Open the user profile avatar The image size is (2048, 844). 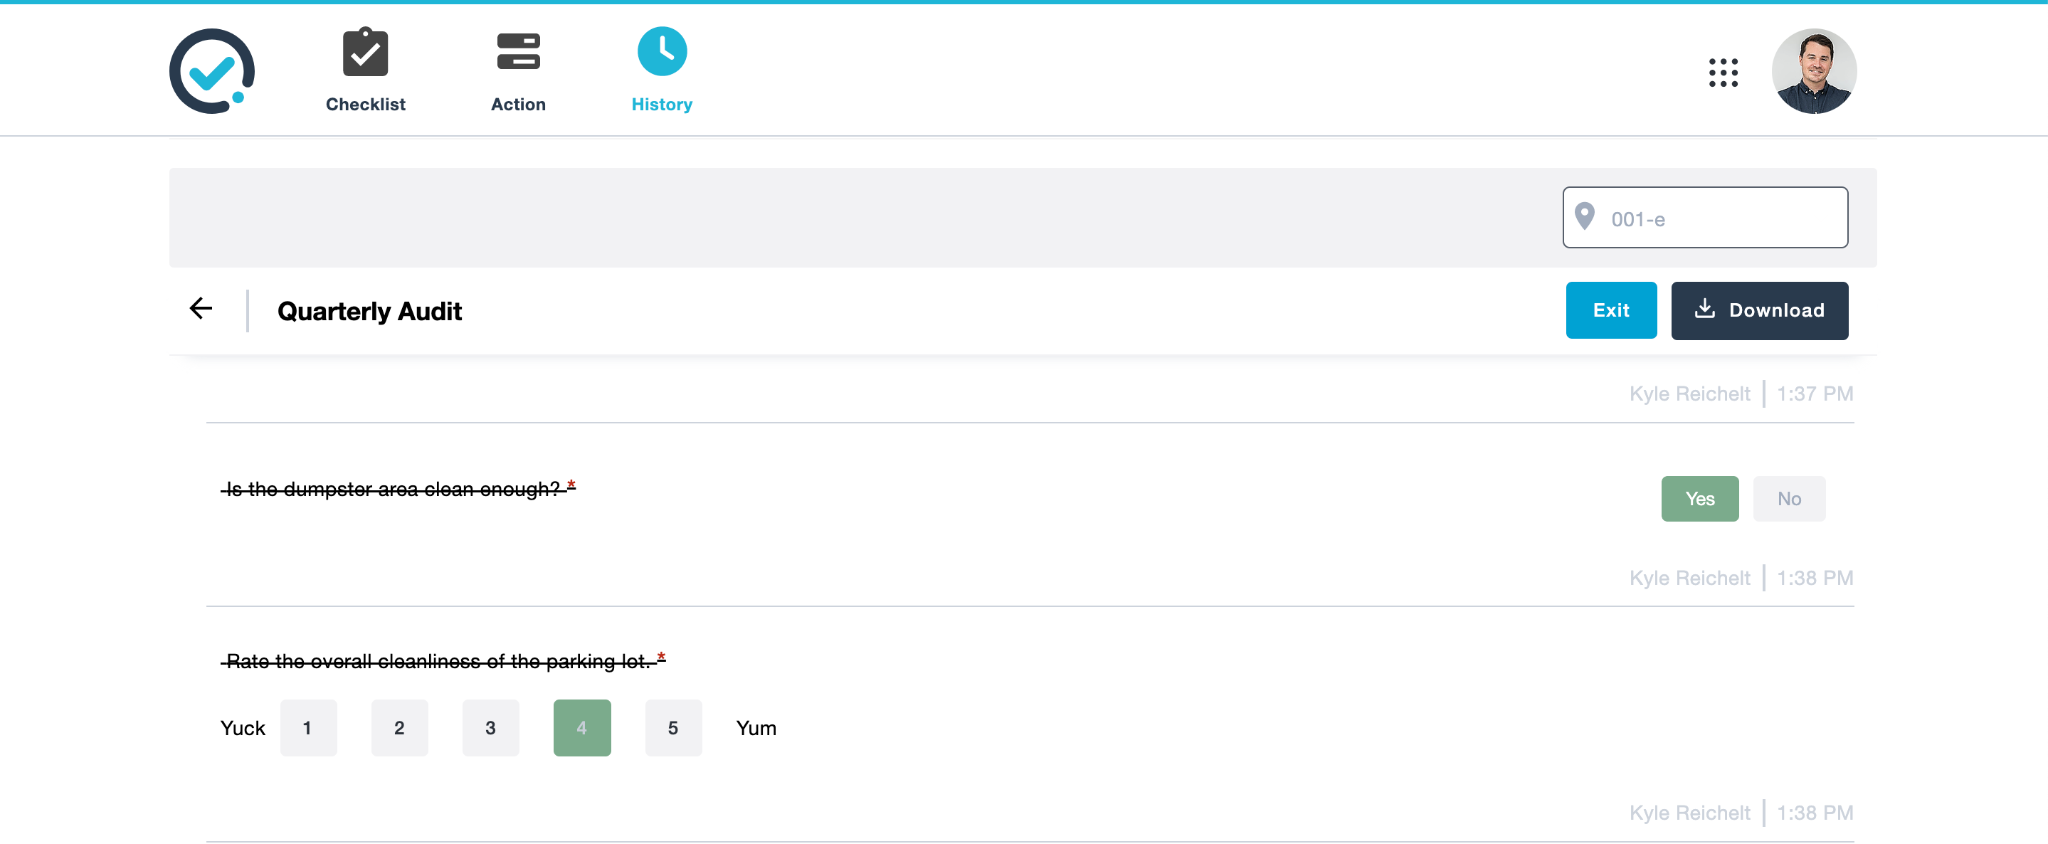coord(1814,71)
